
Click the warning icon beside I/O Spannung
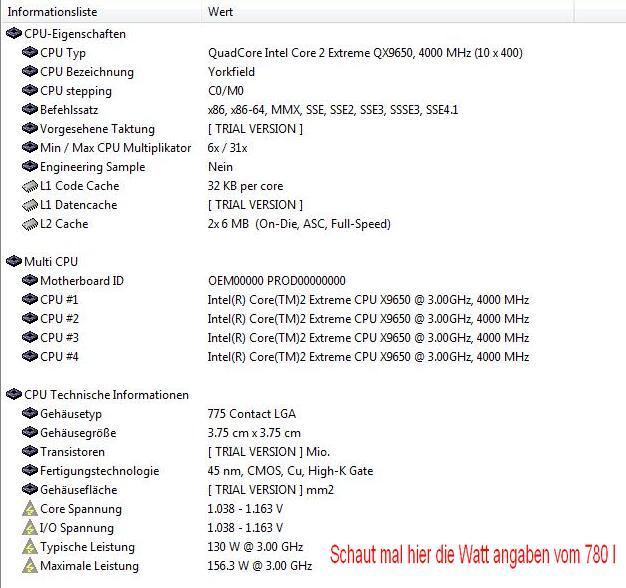30,528
